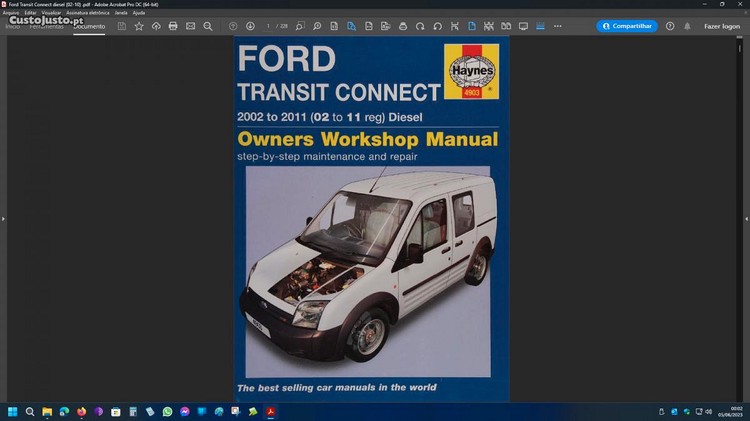Expand the left navigation pane arrow
The height and width of the screenshot is (421, 750).
(3, 218)
